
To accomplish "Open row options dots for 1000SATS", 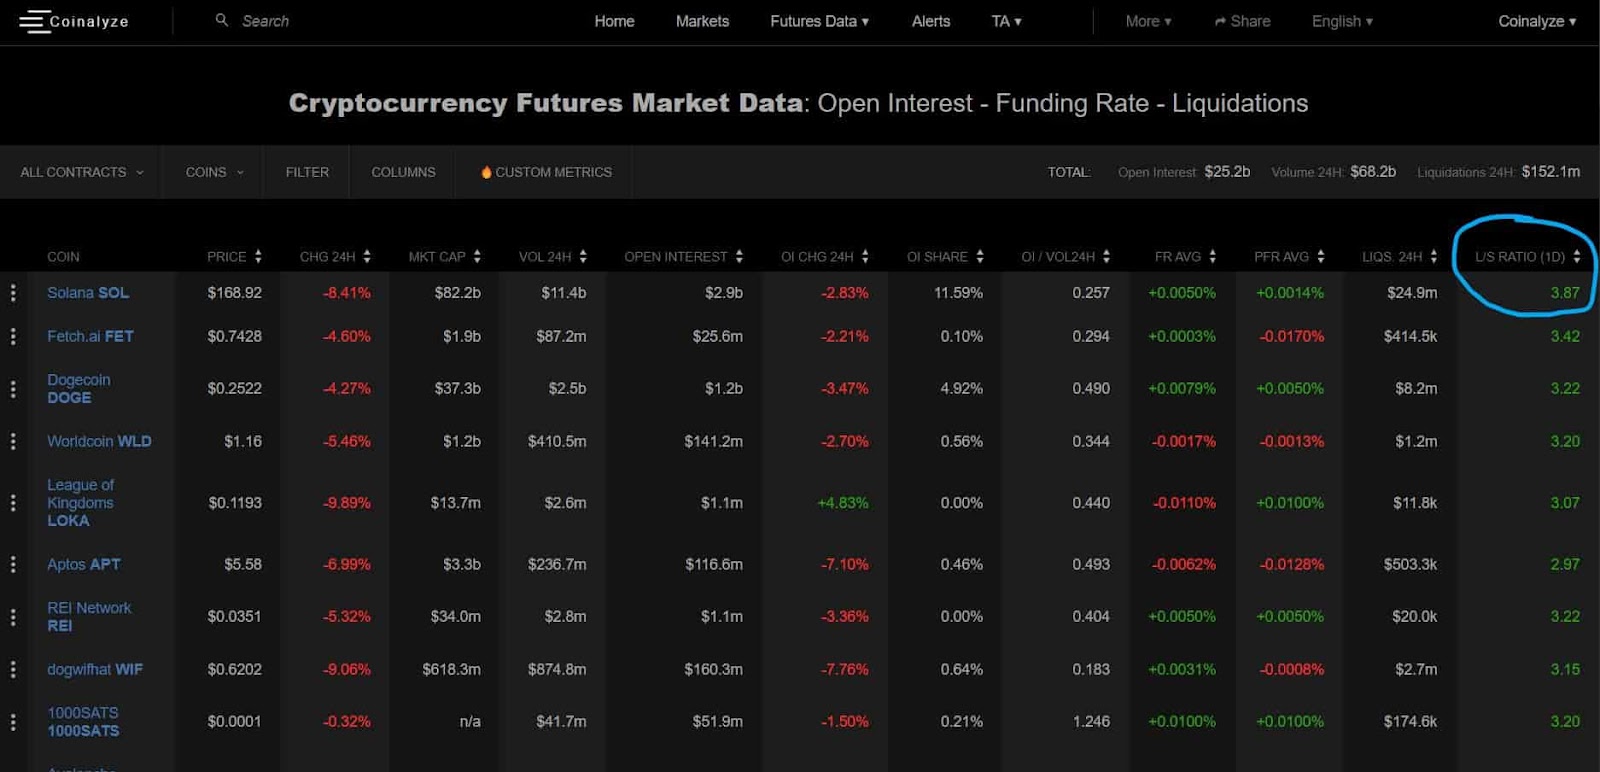I will pos(13,722).
